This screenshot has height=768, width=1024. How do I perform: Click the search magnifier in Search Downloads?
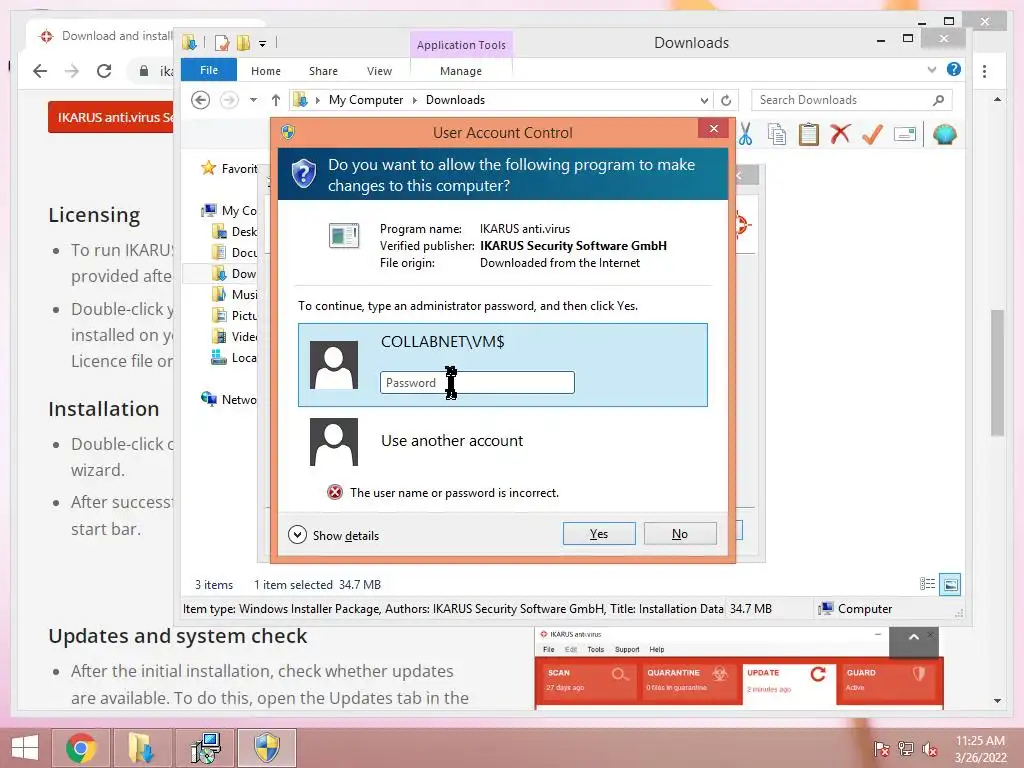(x=938, y=100)
